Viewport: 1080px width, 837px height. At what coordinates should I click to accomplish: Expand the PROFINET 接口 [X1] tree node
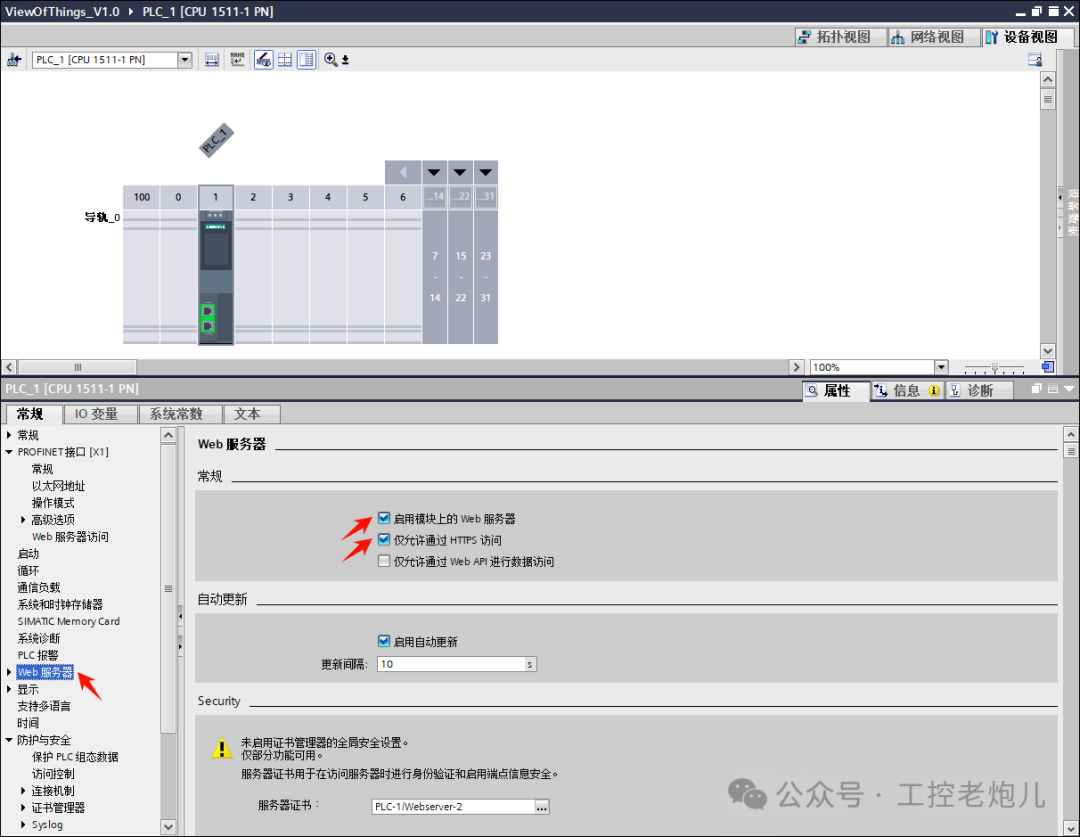[8, 451]
